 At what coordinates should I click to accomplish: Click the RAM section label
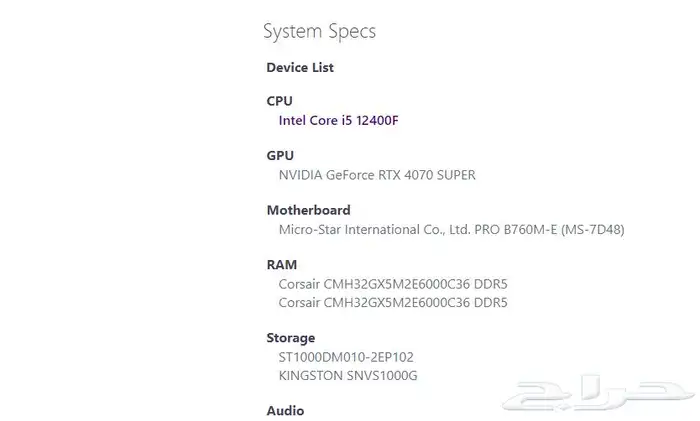click(x=281, y=265)
